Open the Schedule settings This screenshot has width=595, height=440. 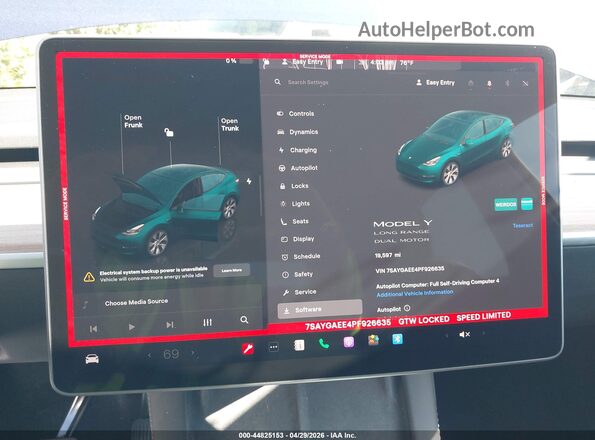[301, 257]
